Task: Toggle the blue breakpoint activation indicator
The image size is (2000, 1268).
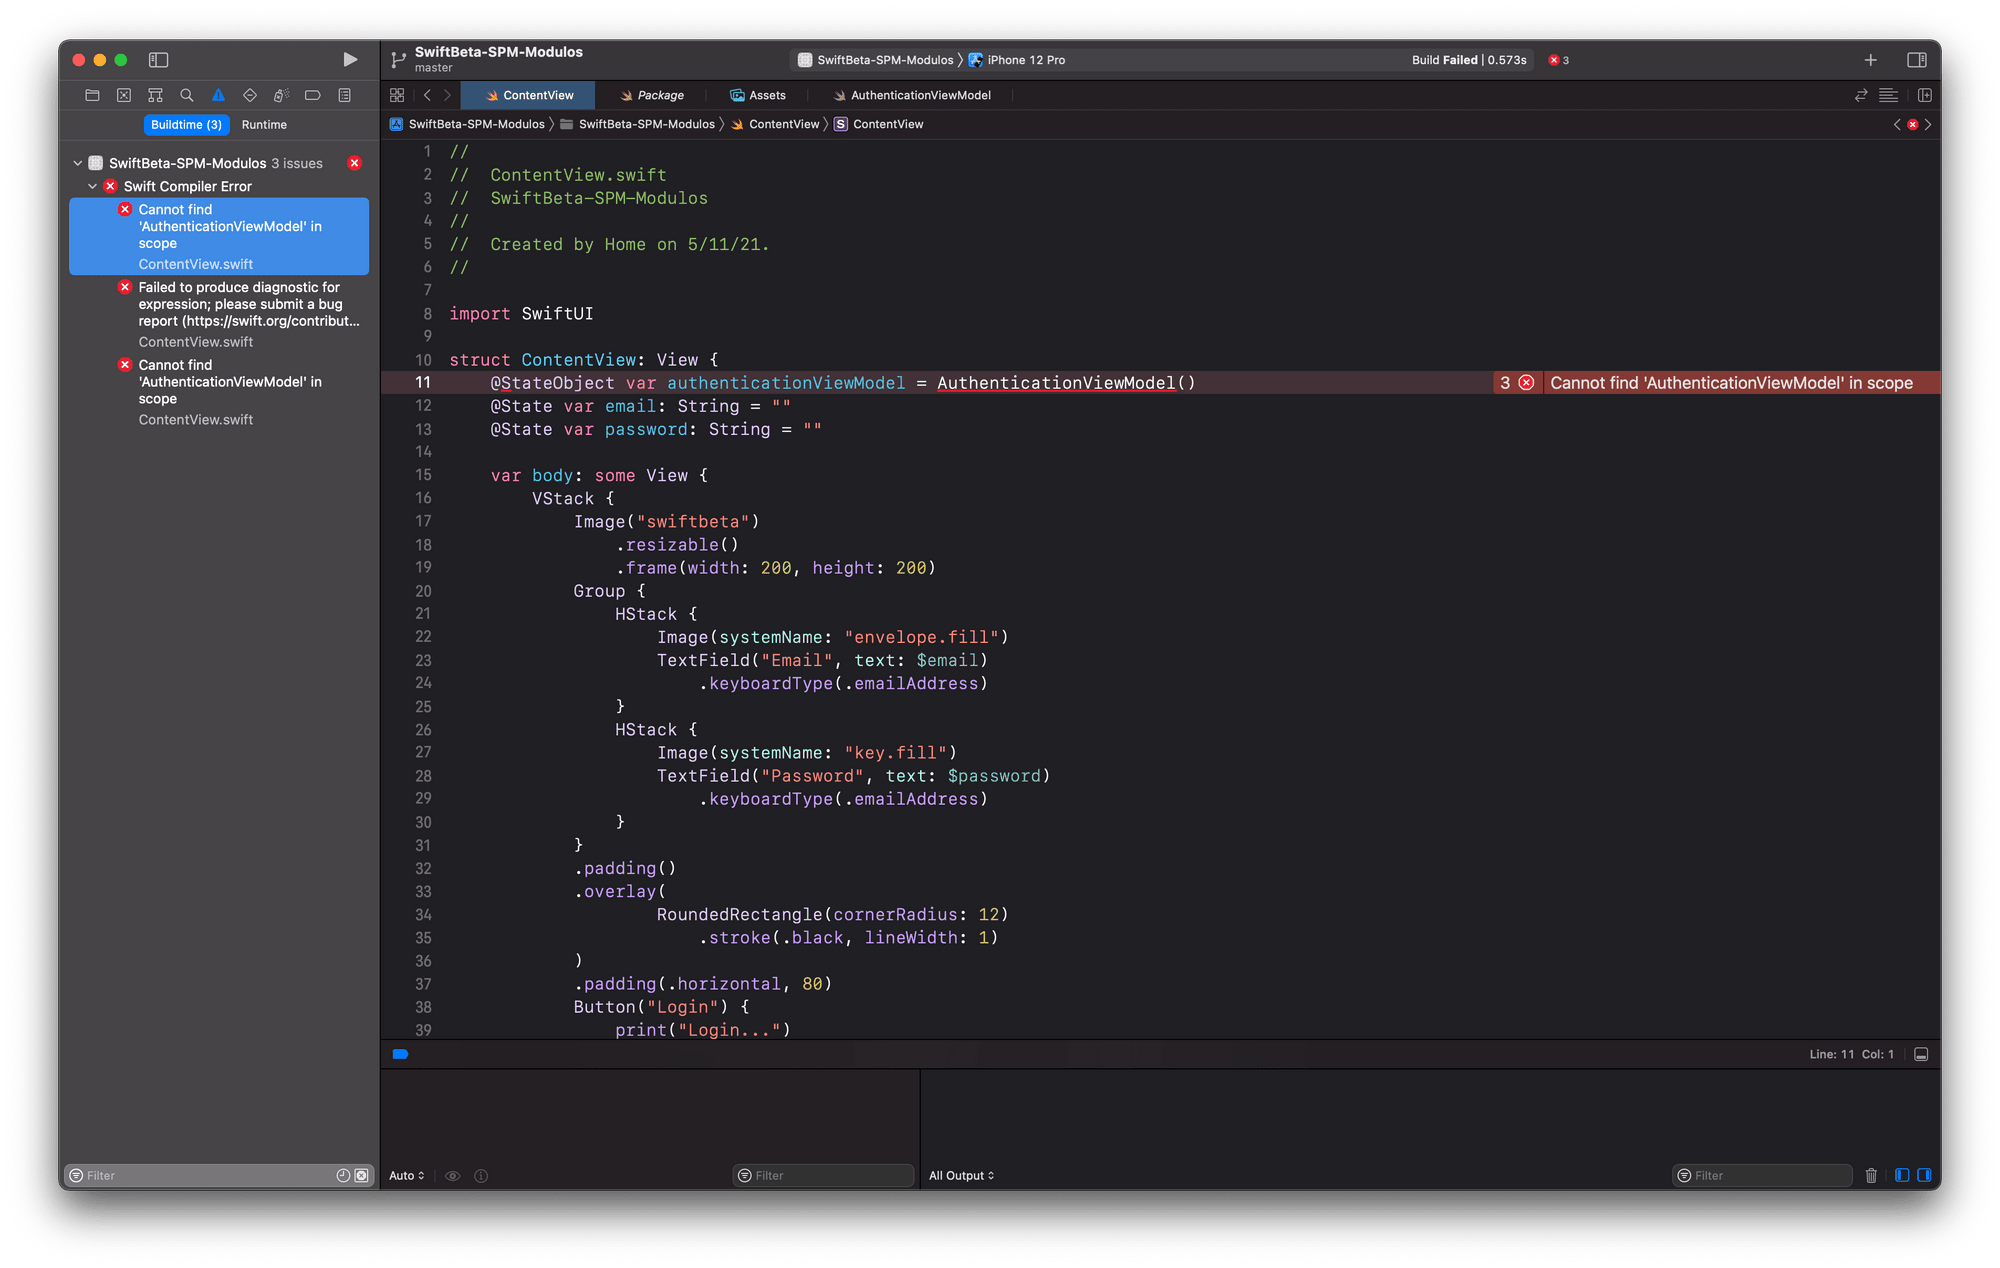Action: 400,1054
